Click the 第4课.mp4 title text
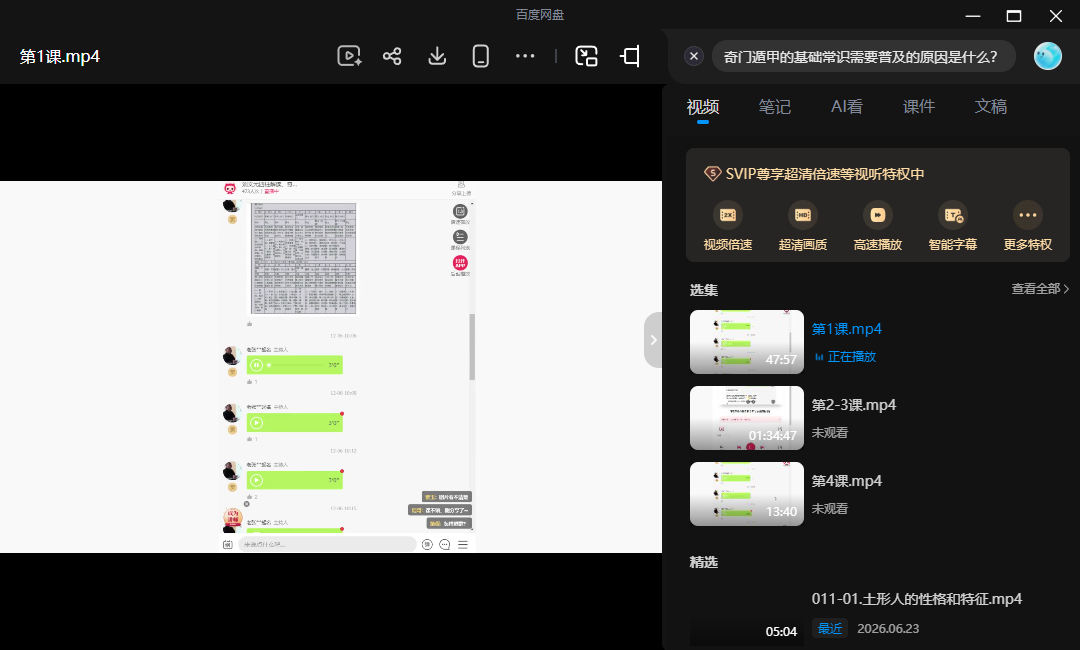Screen dimensions: 1080x650 847,481
